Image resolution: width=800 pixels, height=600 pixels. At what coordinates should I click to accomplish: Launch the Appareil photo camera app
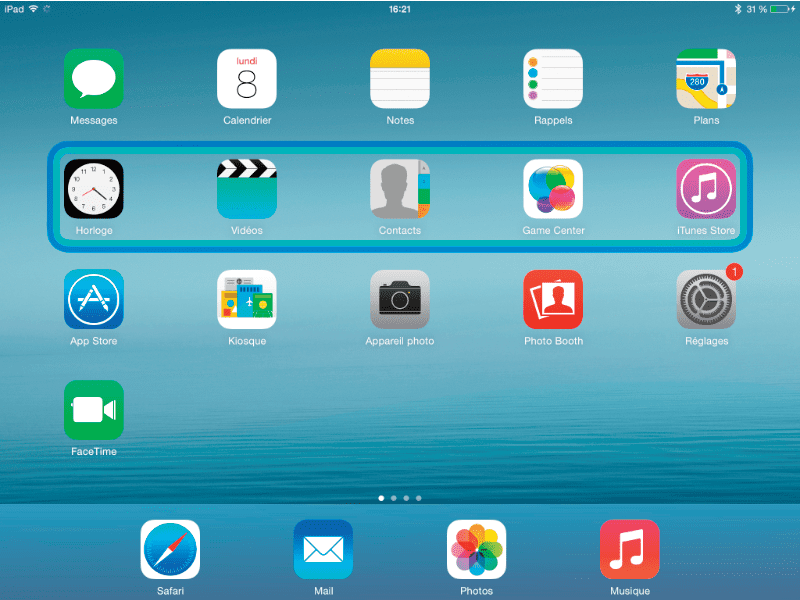[x=400, y=299]
